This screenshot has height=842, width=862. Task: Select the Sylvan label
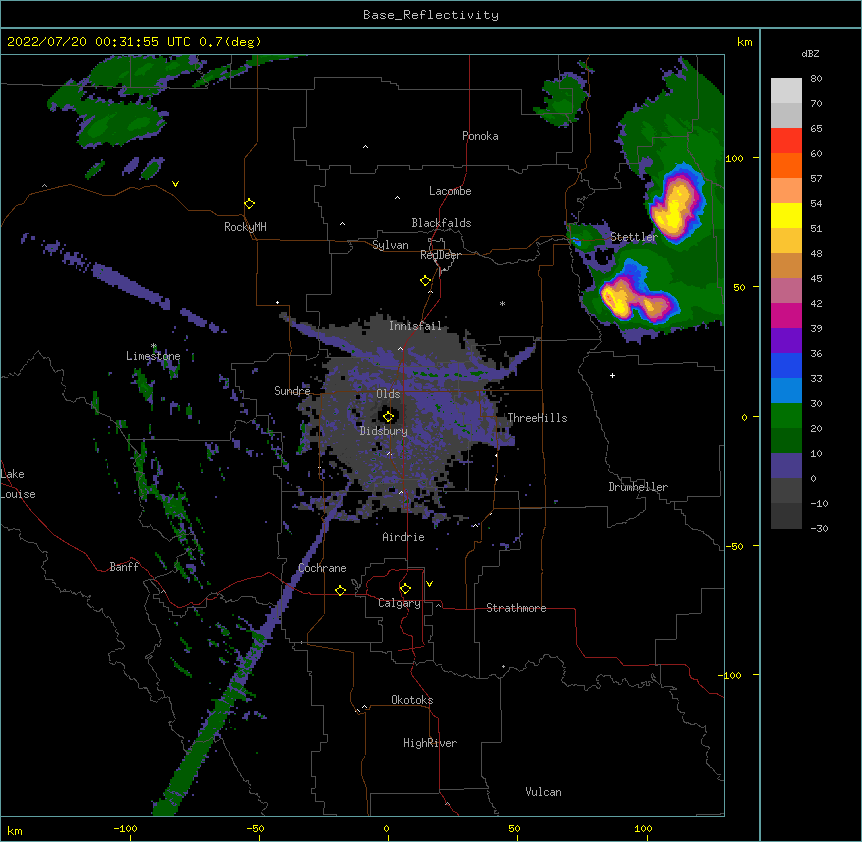point(390,245)
